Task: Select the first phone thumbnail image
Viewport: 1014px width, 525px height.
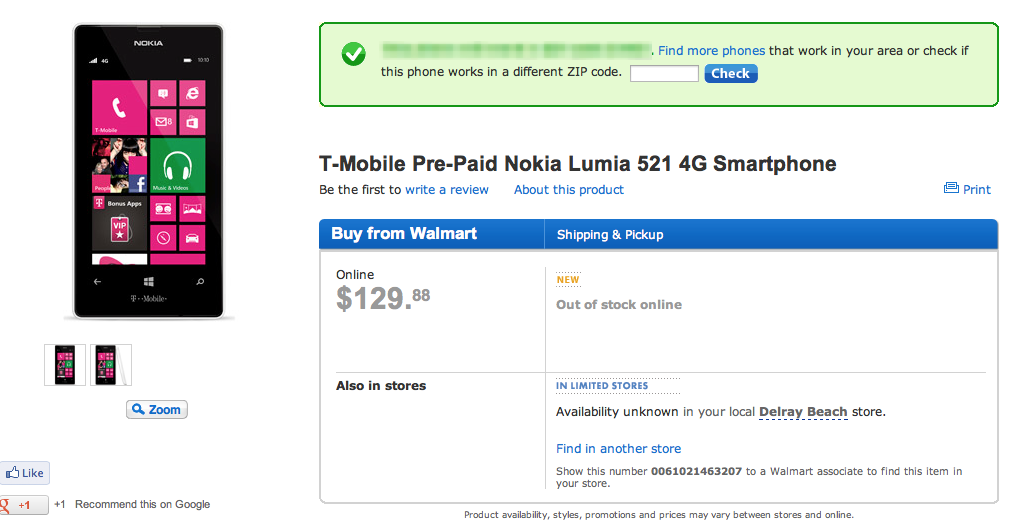Action: 65,365
